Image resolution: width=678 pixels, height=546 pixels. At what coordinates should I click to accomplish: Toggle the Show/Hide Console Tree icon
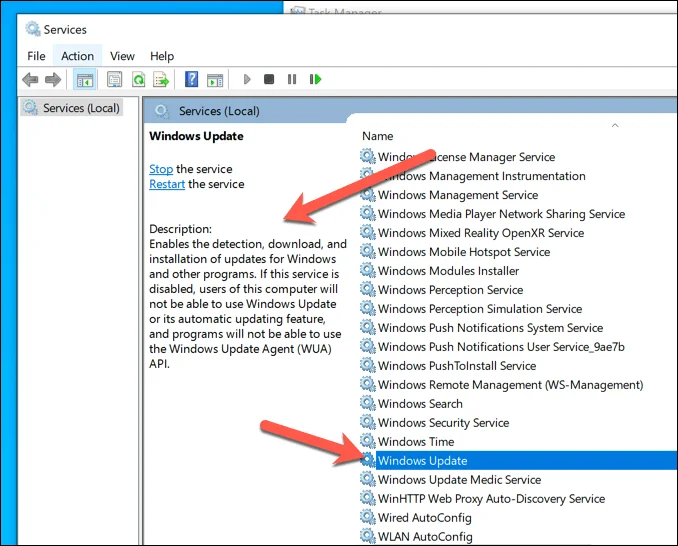(85, 80)
